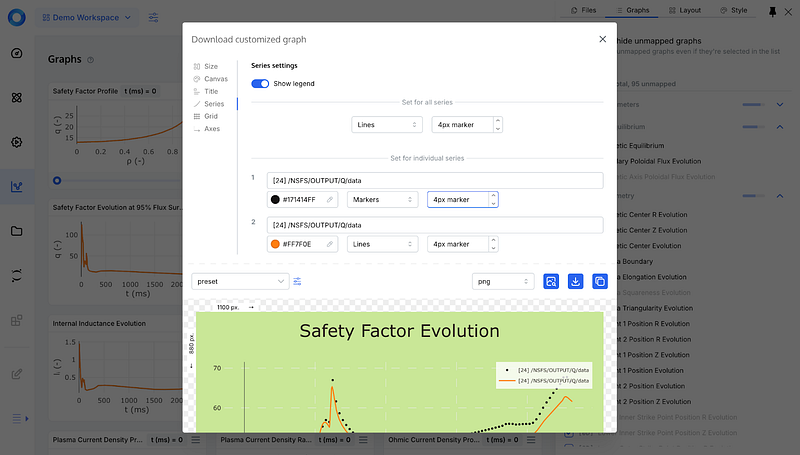Open menu icon for Ohmic Current Density graph

[x=531, y=440]
